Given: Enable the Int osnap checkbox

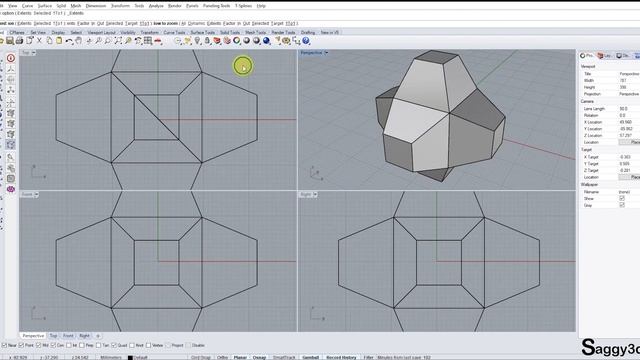Looking at the screenshot, I should coord(69,345).
